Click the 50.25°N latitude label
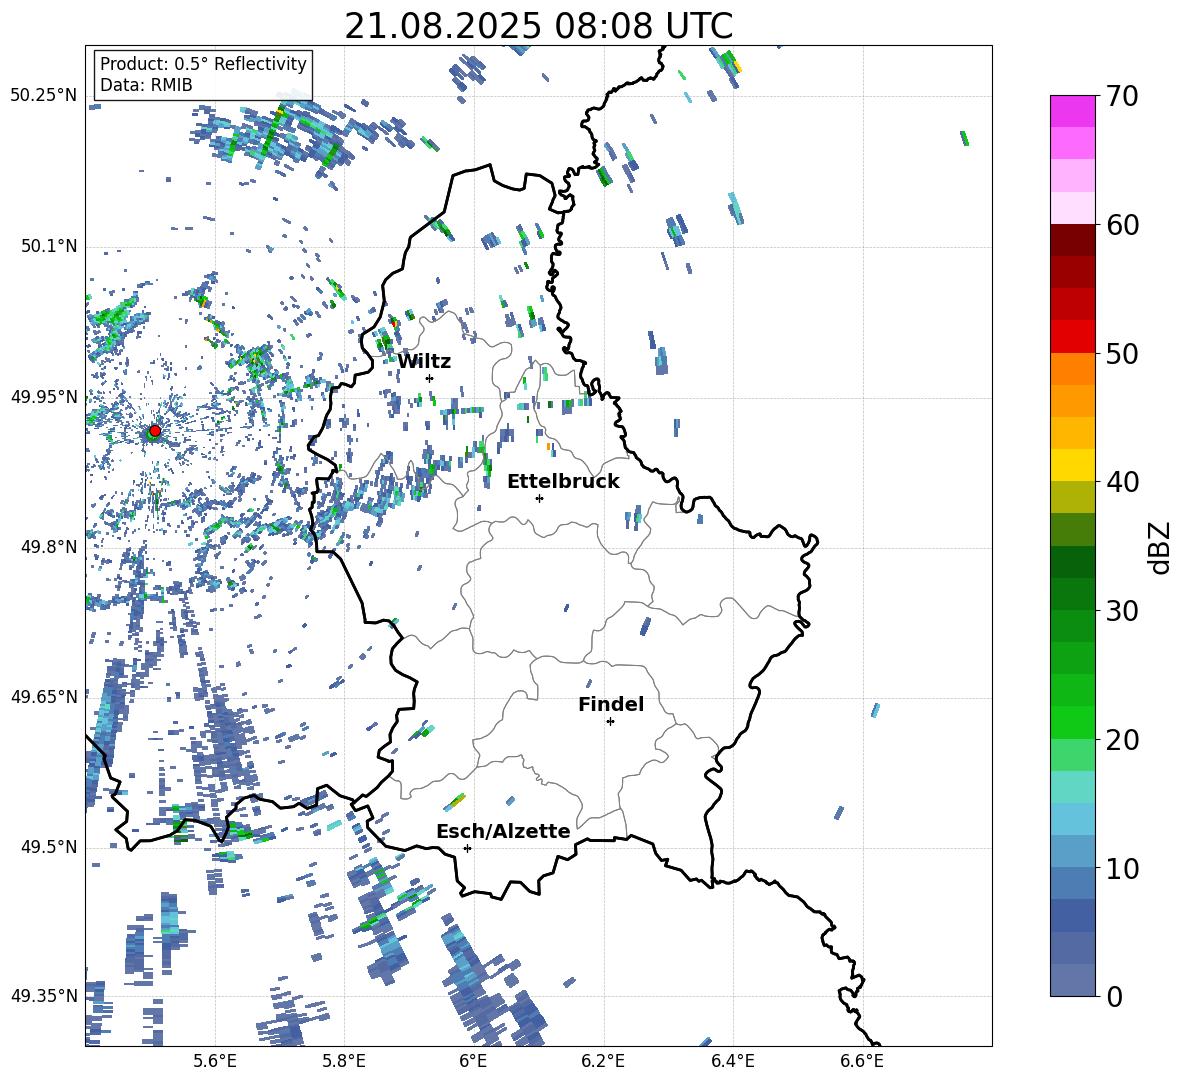This screenshot has height=1081, width=1184. point(44,96)
